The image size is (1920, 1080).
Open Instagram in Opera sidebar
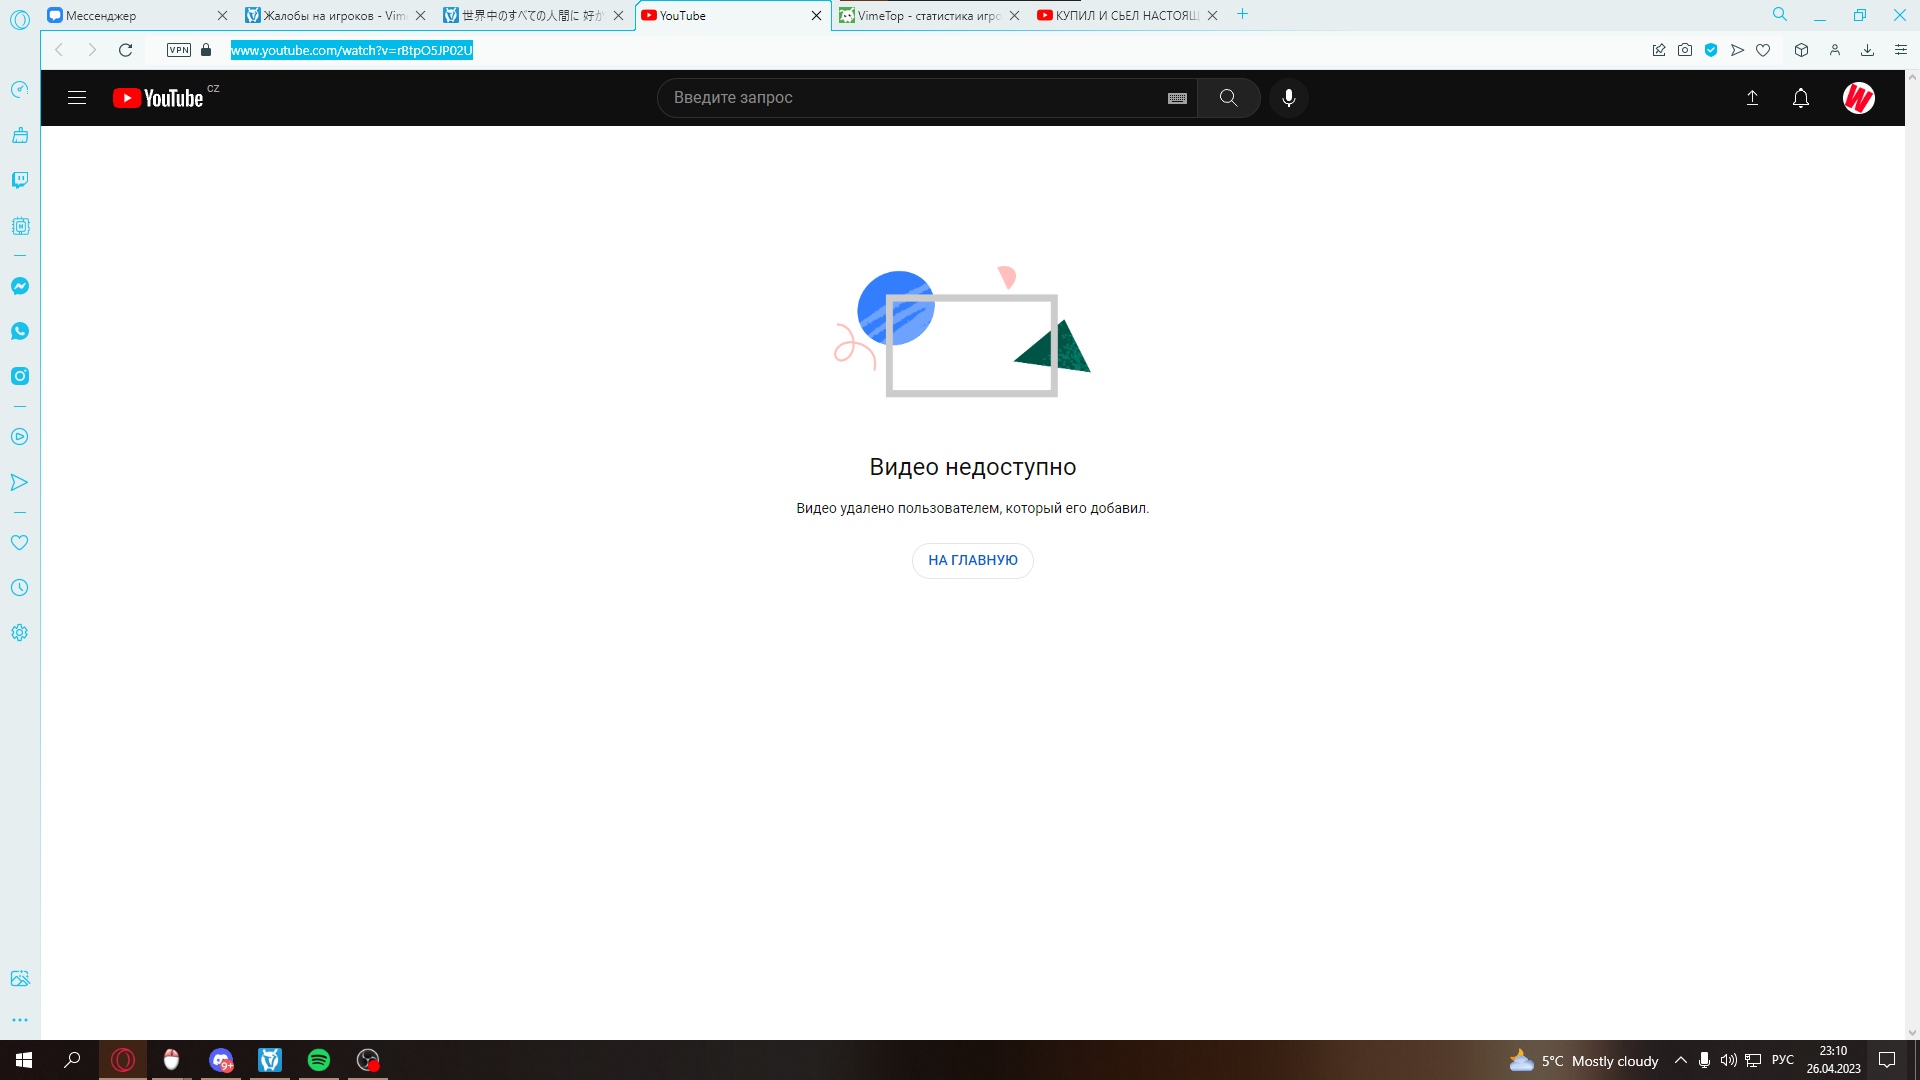tap(20, 376)
